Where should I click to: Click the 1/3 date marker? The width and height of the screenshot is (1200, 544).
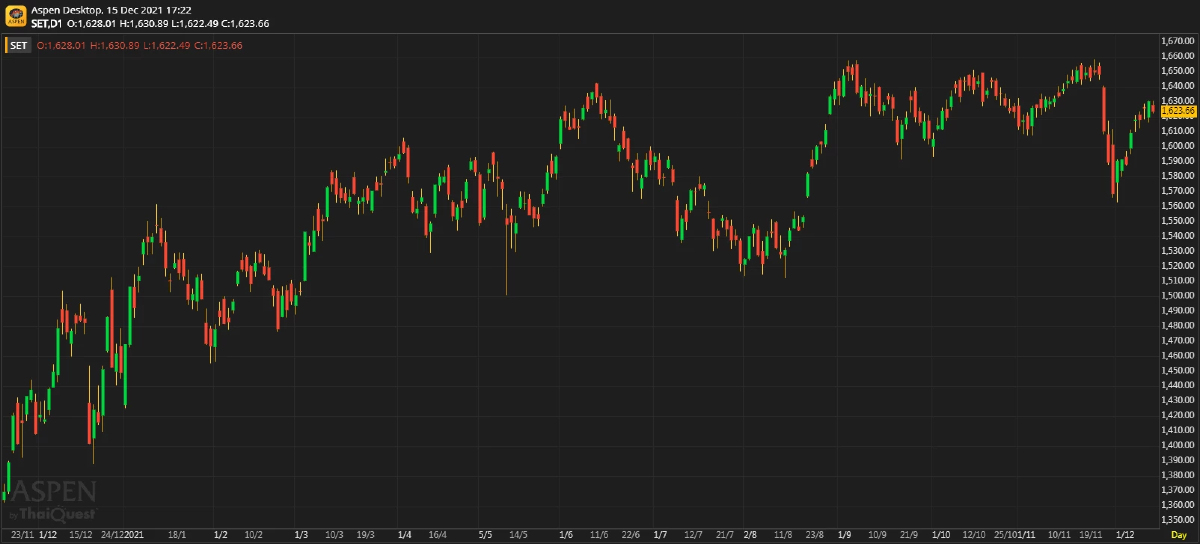point(303,536)
